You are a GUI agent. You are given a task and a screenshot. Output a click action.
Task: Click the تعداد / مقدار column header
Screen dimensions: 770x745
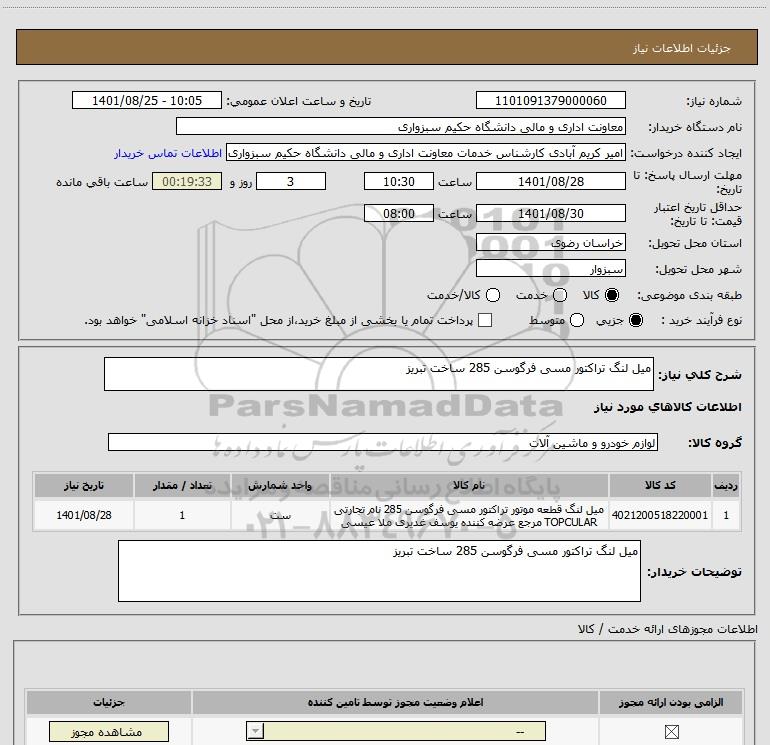[182, 486]
